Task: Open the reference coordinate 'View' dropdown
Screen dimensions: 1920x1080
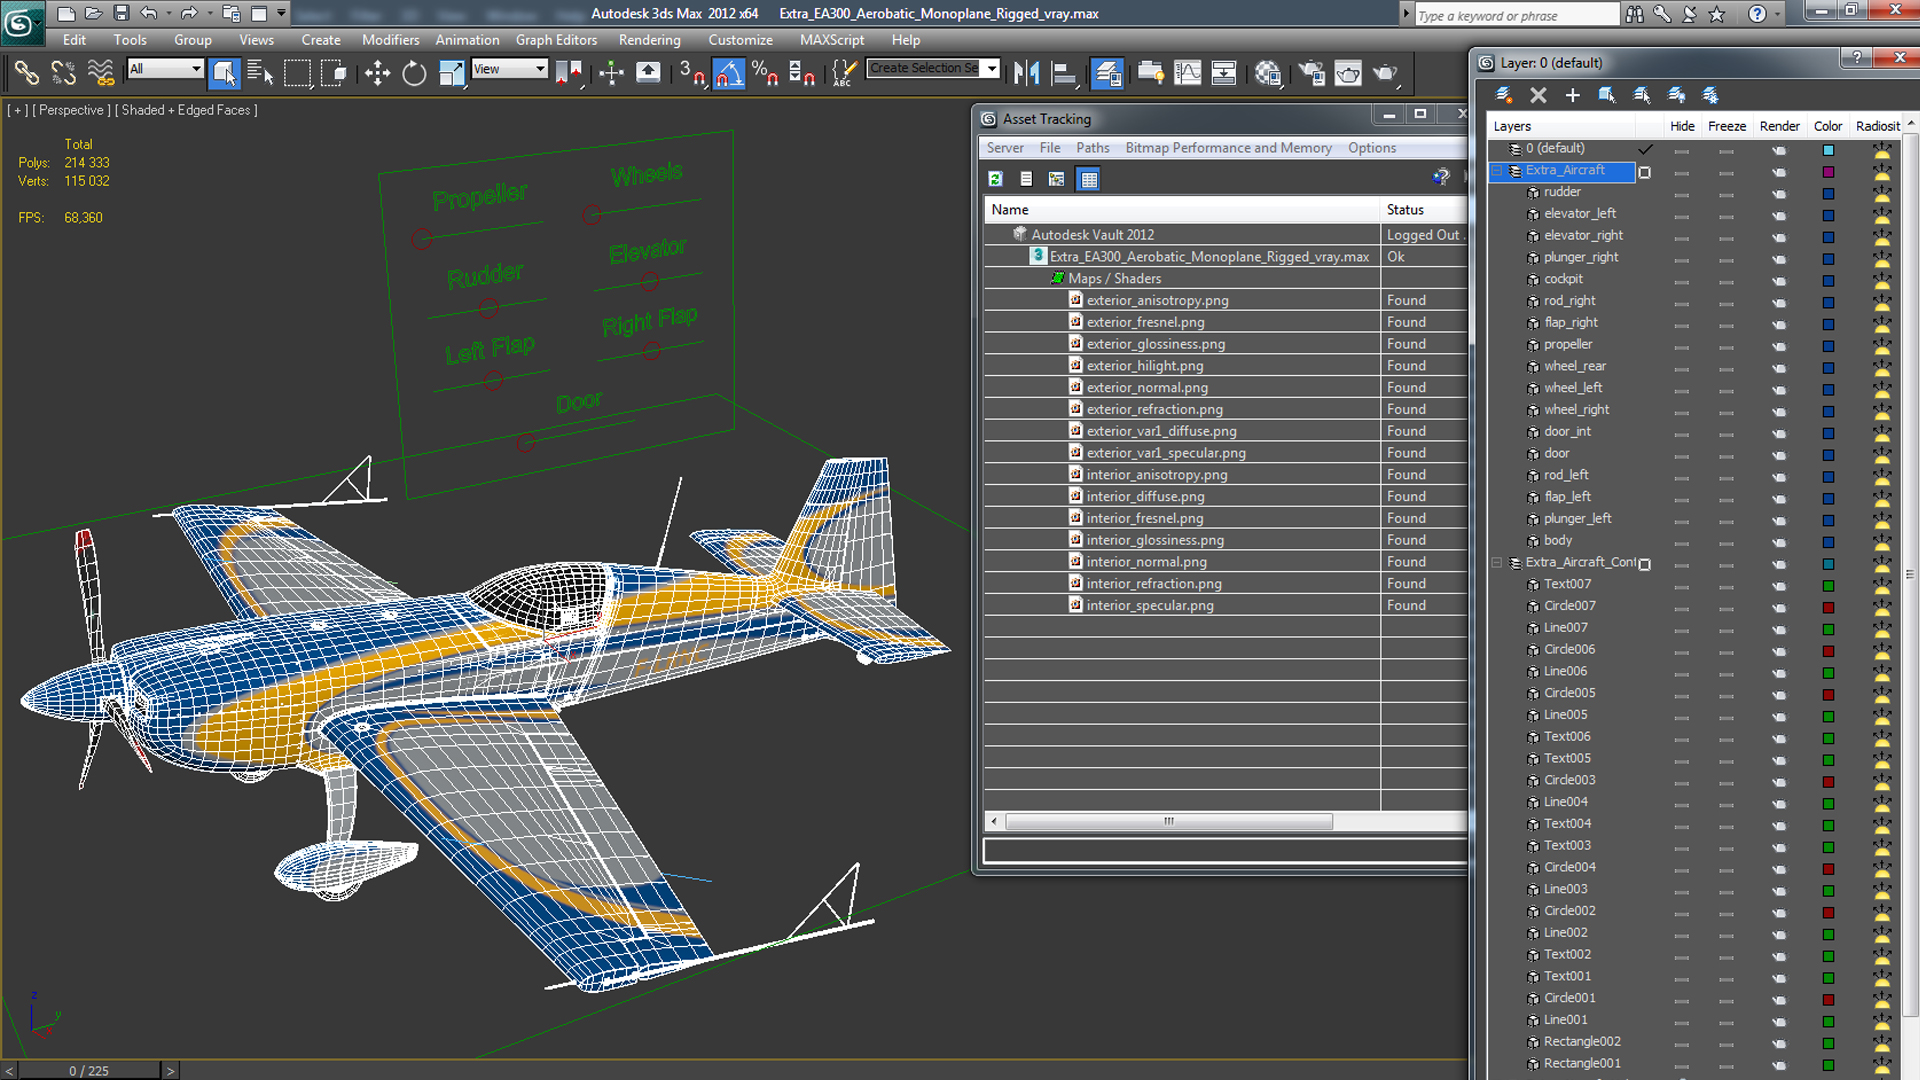Action: tap(510, 69)
